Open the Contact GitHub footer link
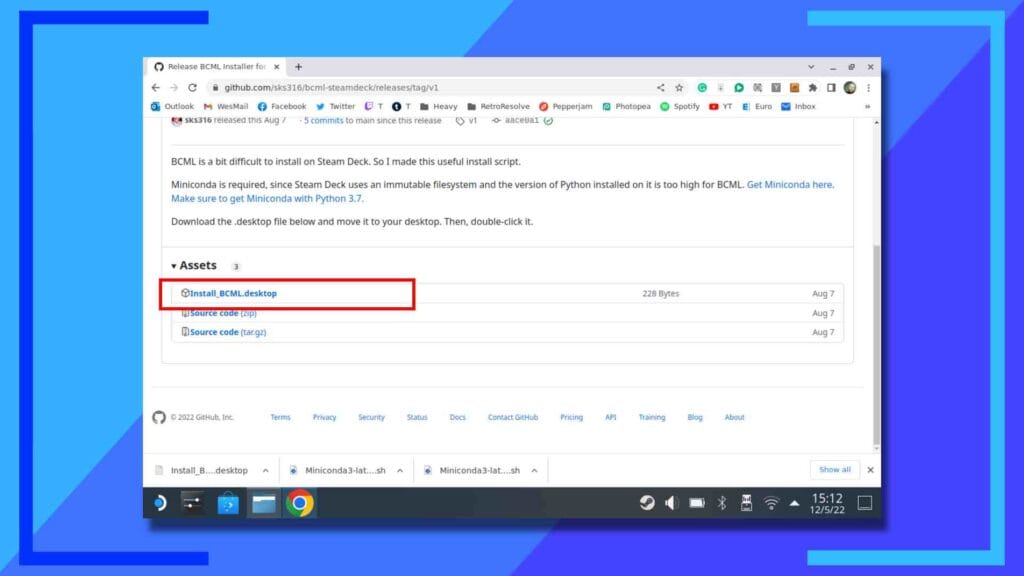 pyautogui.click(x=513, y=417)
